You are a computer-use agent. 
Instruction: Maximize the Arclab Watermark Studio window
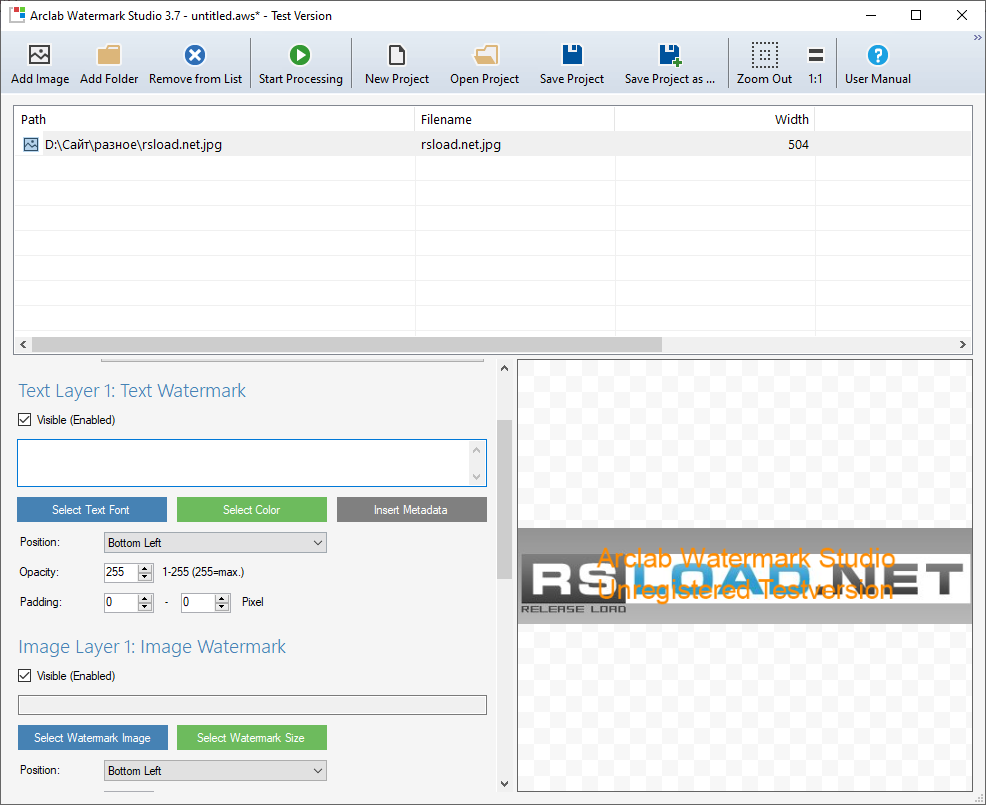tap(916, 15)
